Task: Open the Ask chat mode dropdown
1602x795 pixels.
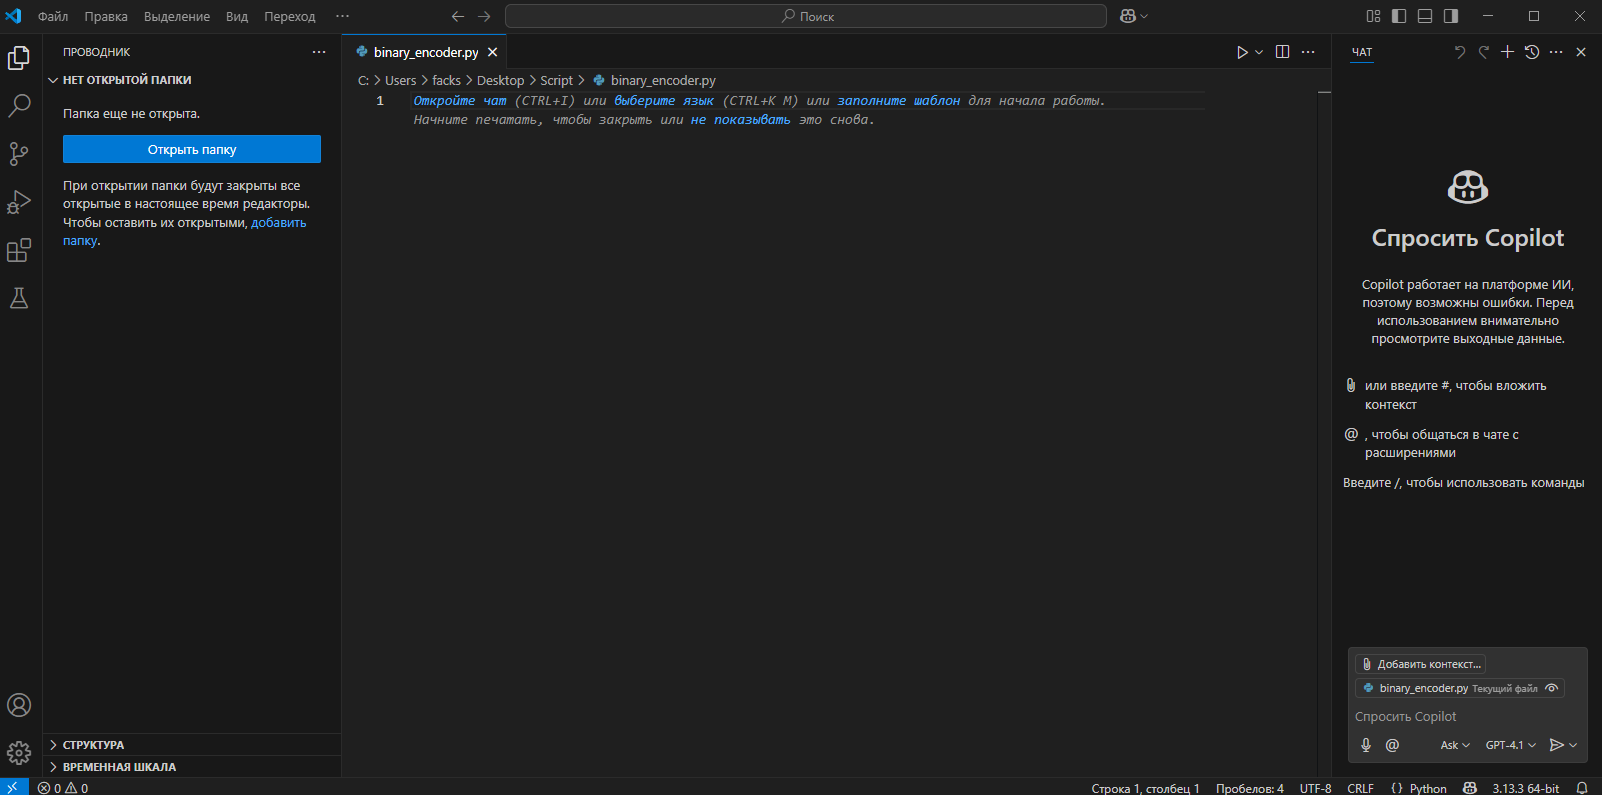Action: coord(1454,745)
